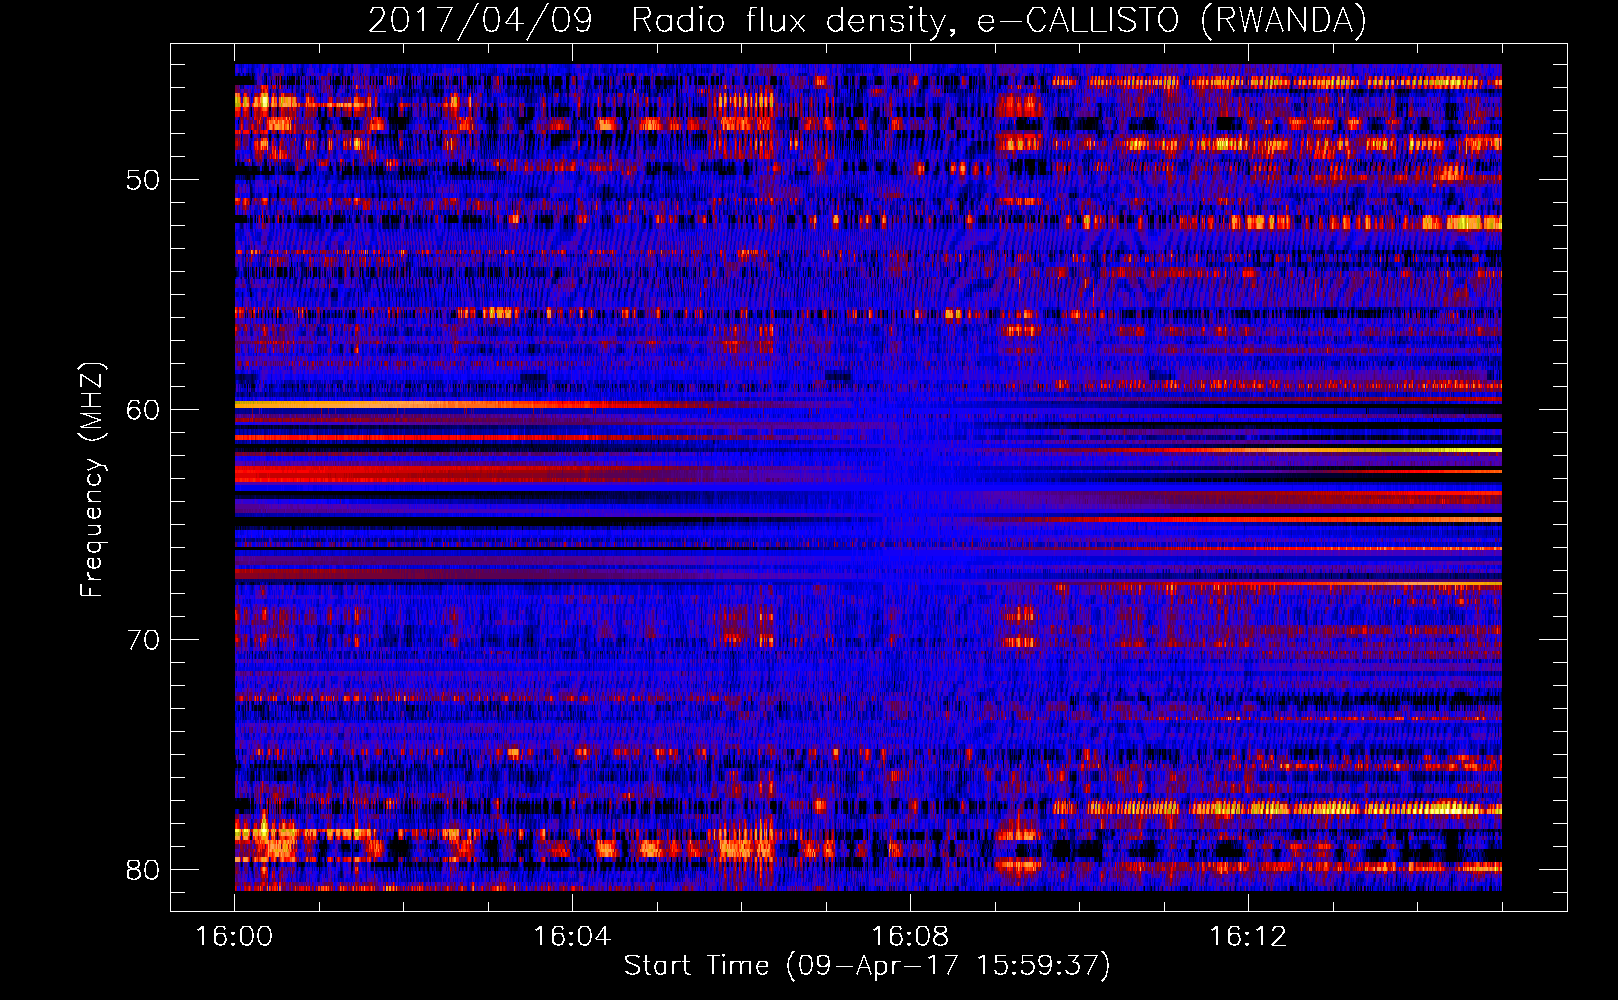Click the 60 frequency tick label
This screenshot has width=1618, height=1000.
143,410
